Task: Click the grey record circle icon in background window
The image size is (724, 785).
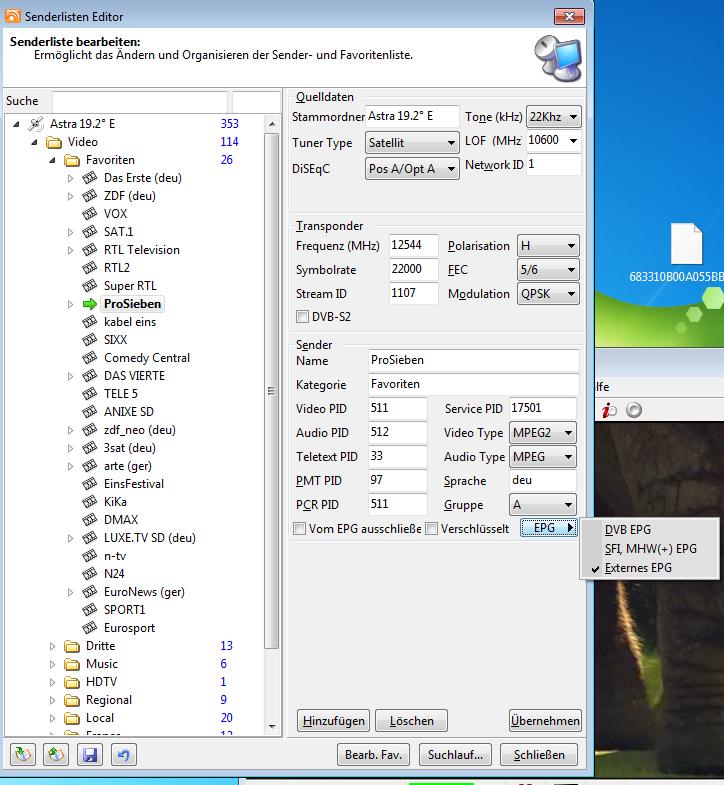Action: [634, 410]
